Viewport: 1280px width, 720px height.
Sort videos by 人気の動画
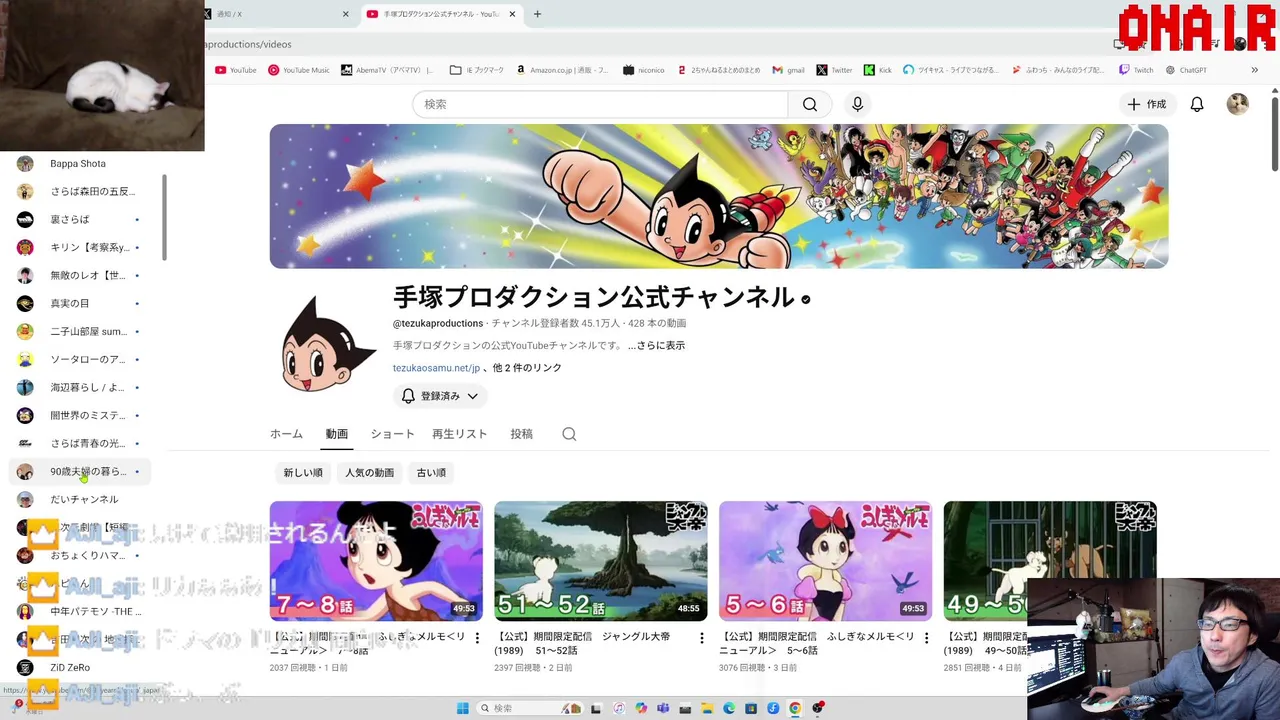click(369, 473)
